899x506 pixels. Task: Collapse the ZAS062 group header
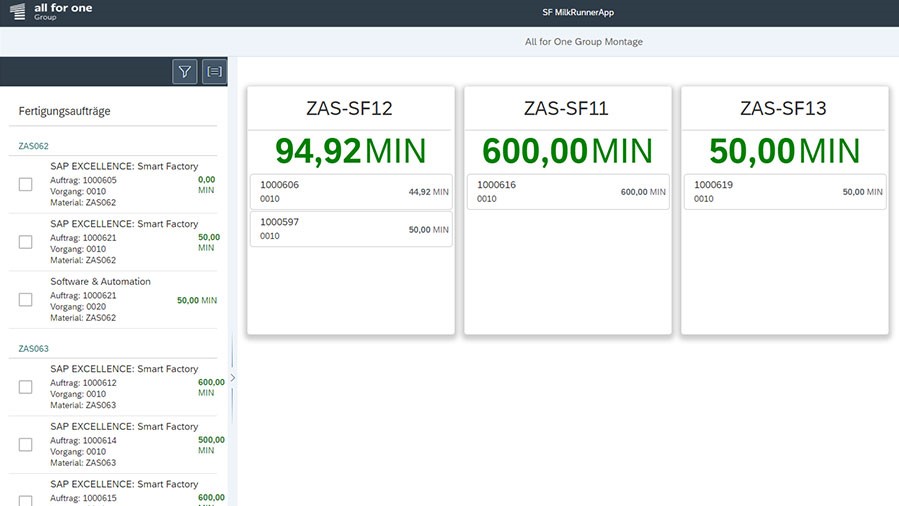pos(34,146)
